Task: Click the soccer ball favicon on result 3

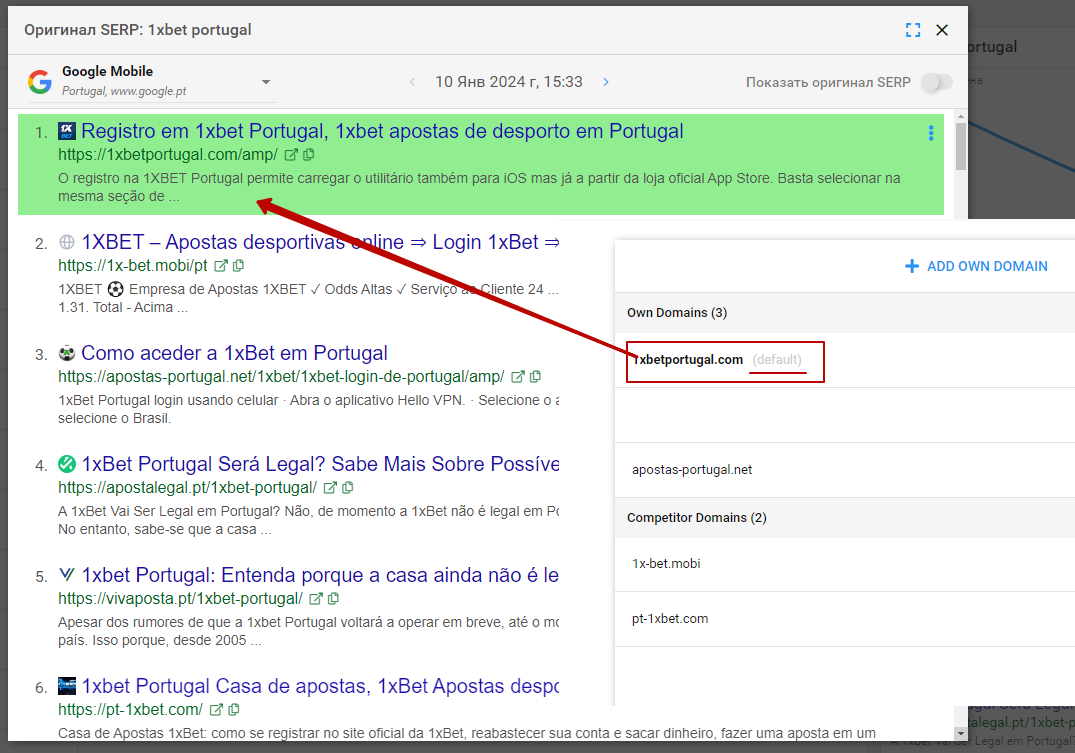Action: point(67,353)
